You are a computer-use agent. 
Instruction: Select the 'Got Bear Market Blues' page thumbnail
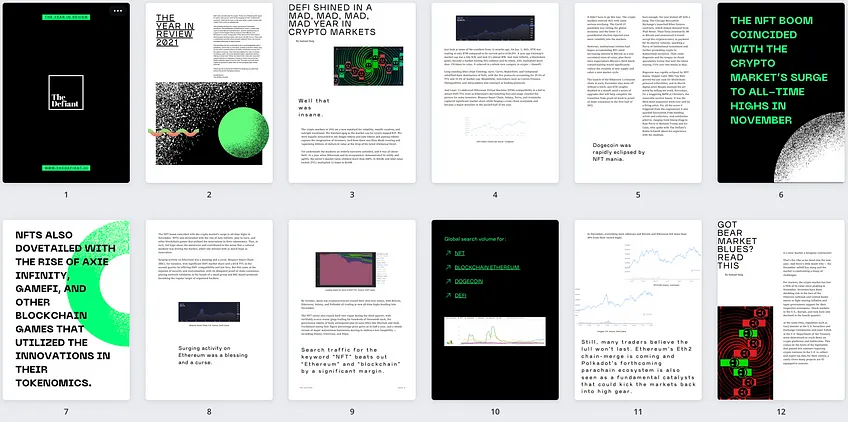tap(781, 310)
